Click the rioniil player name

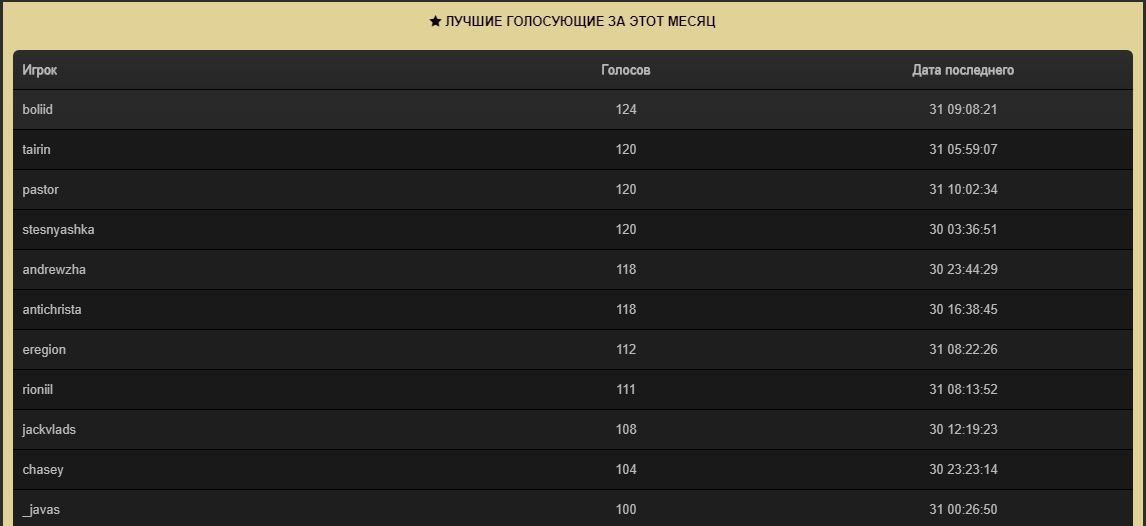[x=38, y=390]
